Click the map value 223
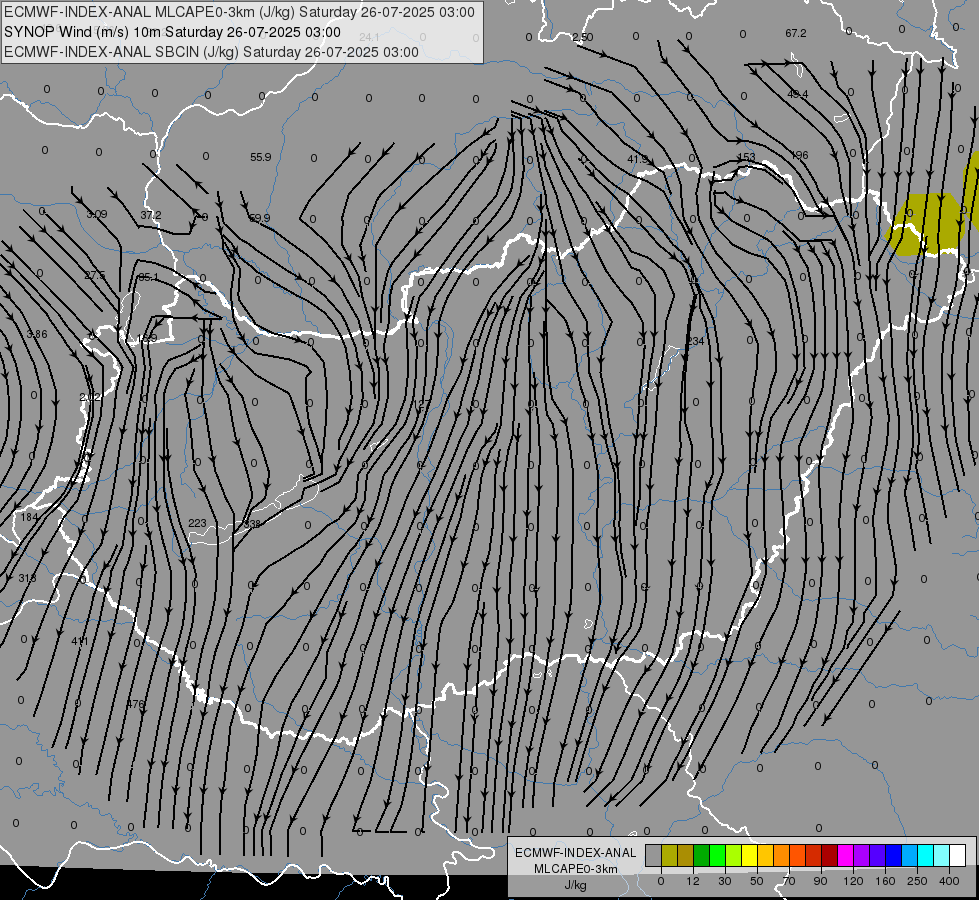The image size is (979, 900). click(x=197, y=523)
